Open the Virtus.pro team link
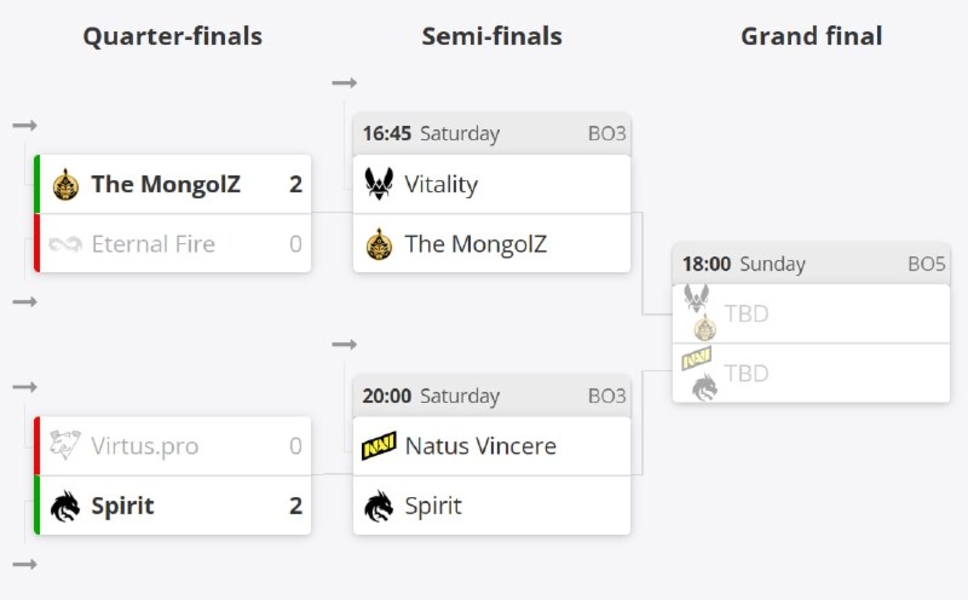 click(x=145, y=446)
